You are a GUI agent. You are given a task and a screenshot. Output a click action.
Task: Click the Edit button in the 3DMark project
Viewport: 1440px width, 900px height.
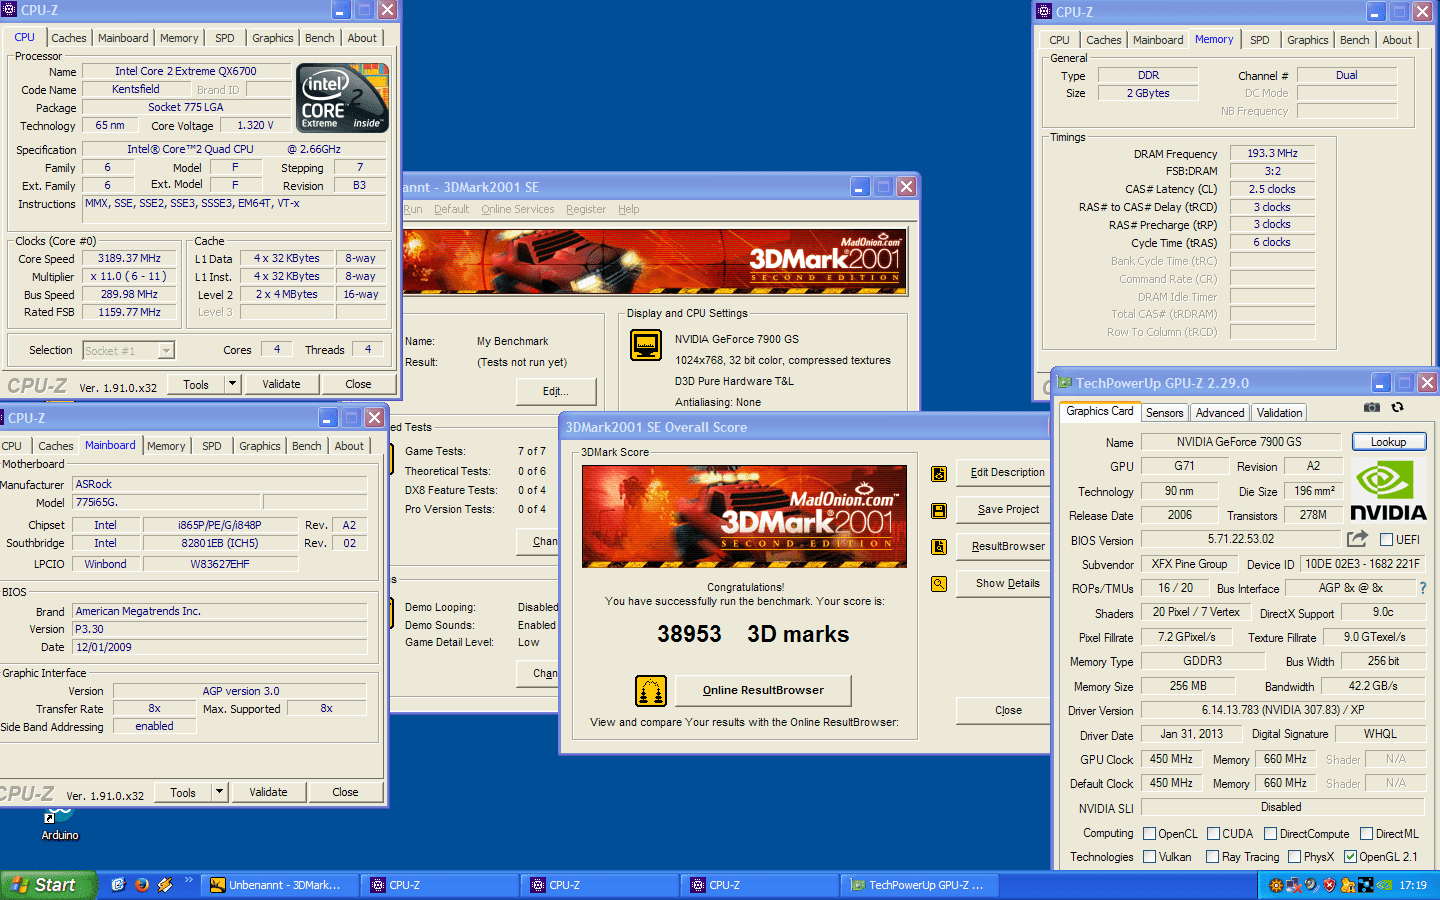tap(556, 391)
